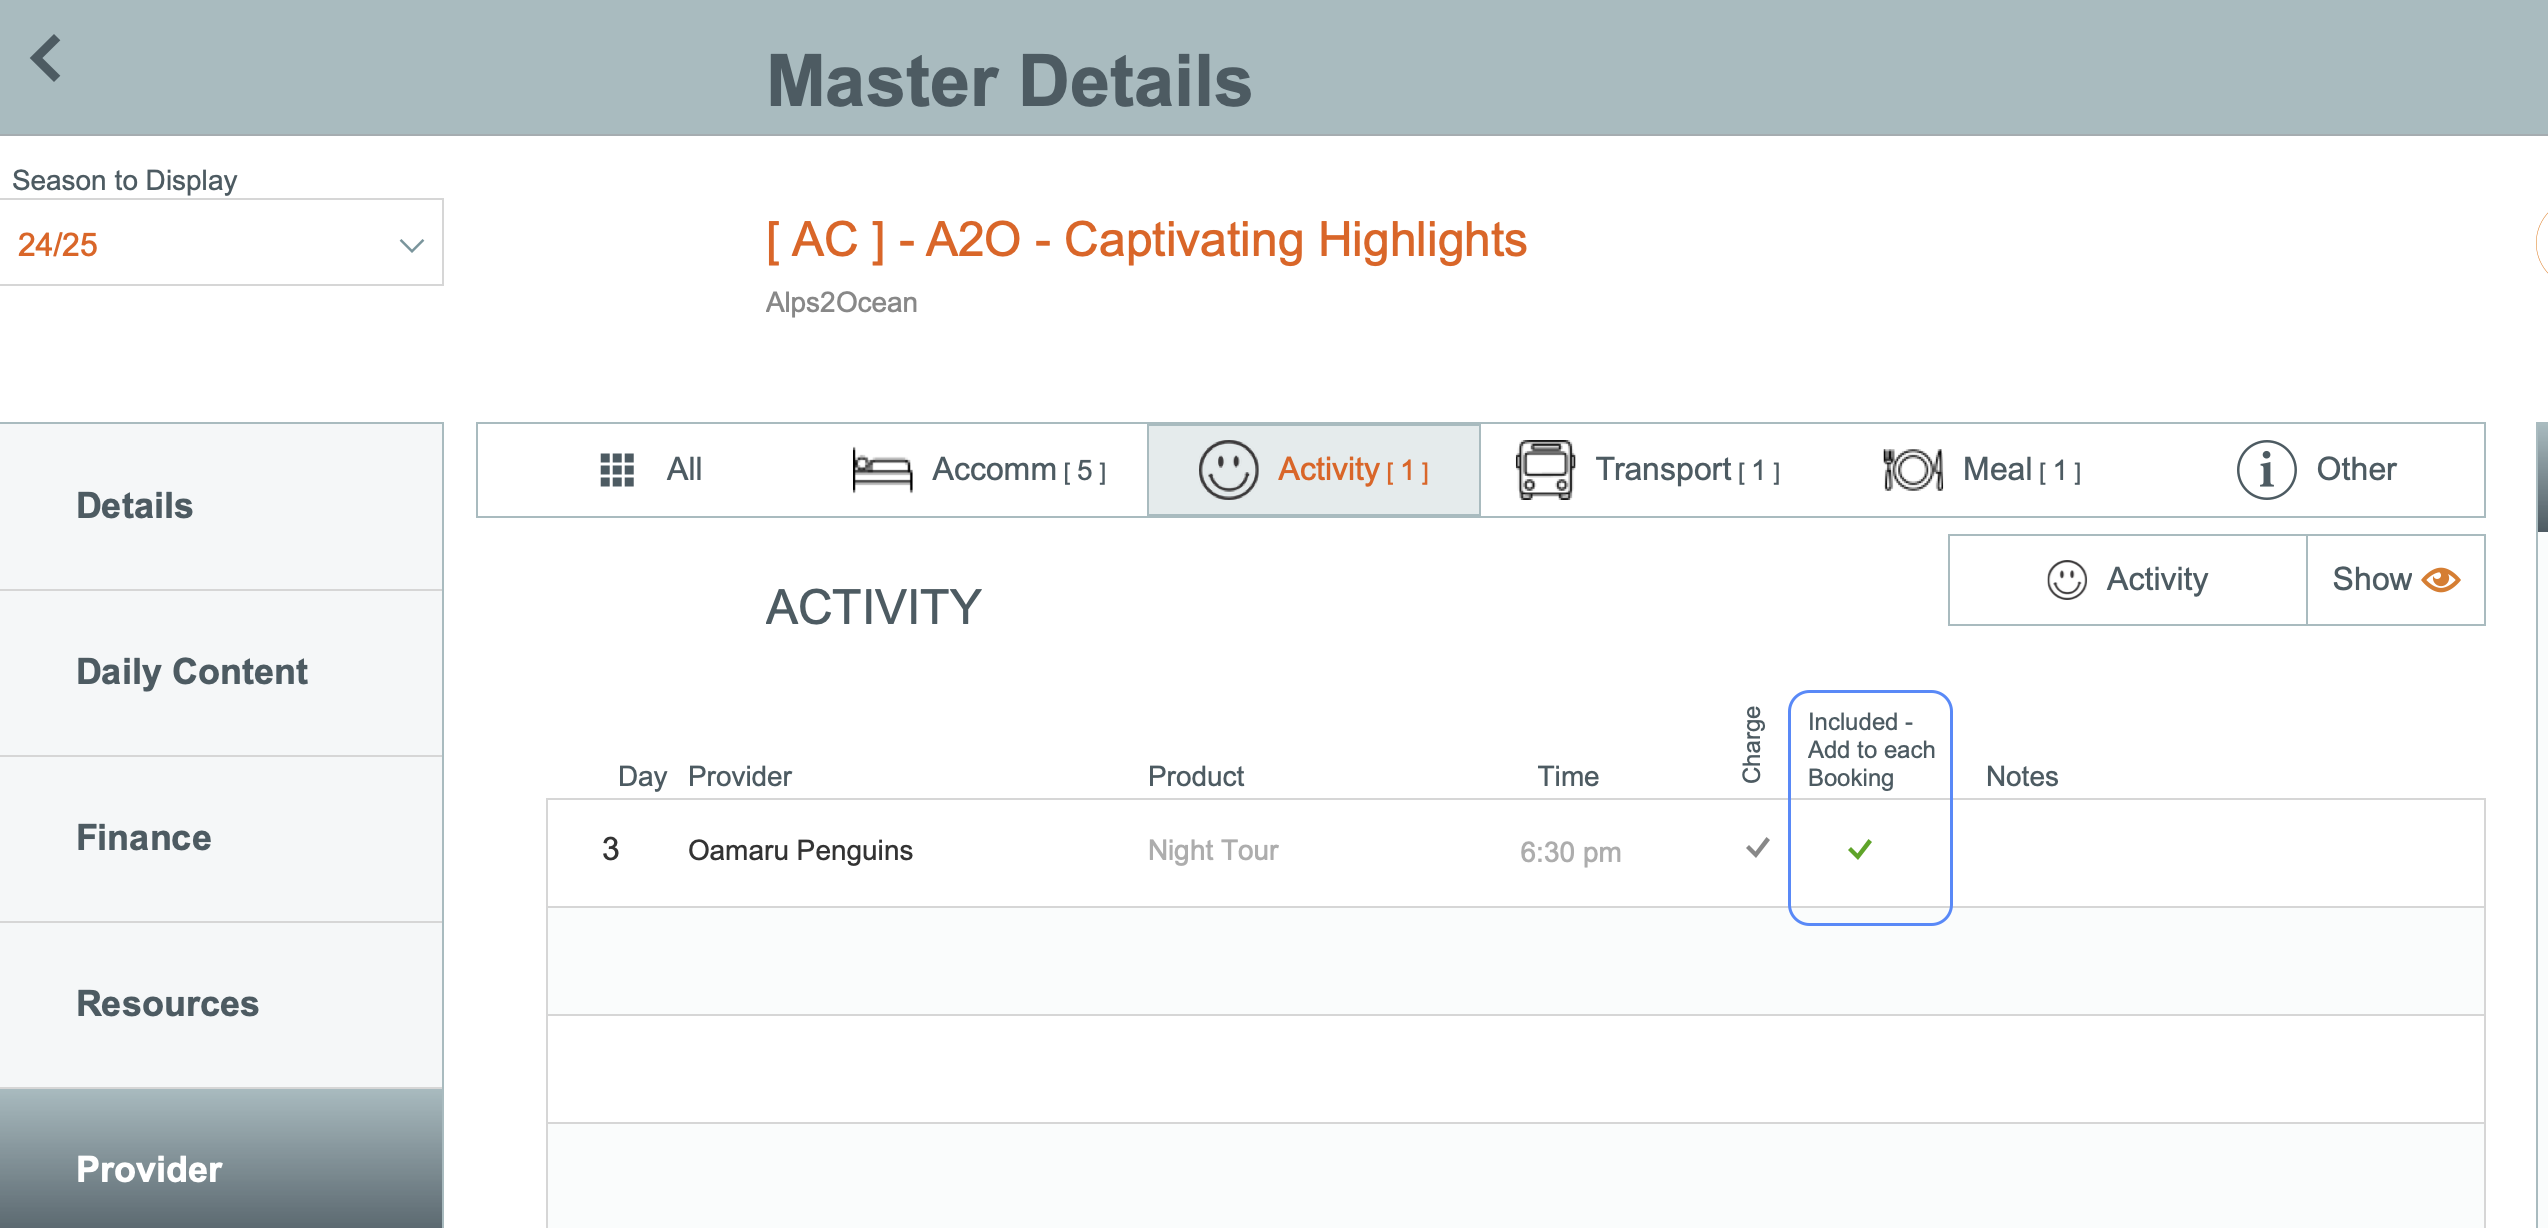Click the plate and cutlery Meal icon
The image size is (2548, 1228).
pos(1913,469)
